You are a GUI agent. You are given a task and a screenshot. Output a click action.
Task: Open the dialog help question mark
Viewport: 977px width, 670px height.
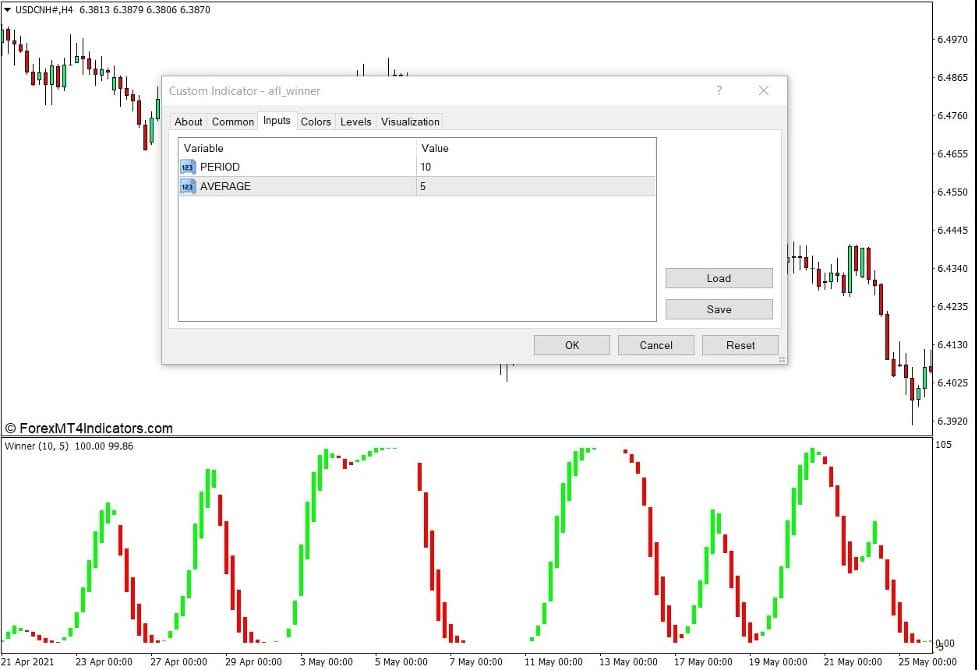point(718,91)
